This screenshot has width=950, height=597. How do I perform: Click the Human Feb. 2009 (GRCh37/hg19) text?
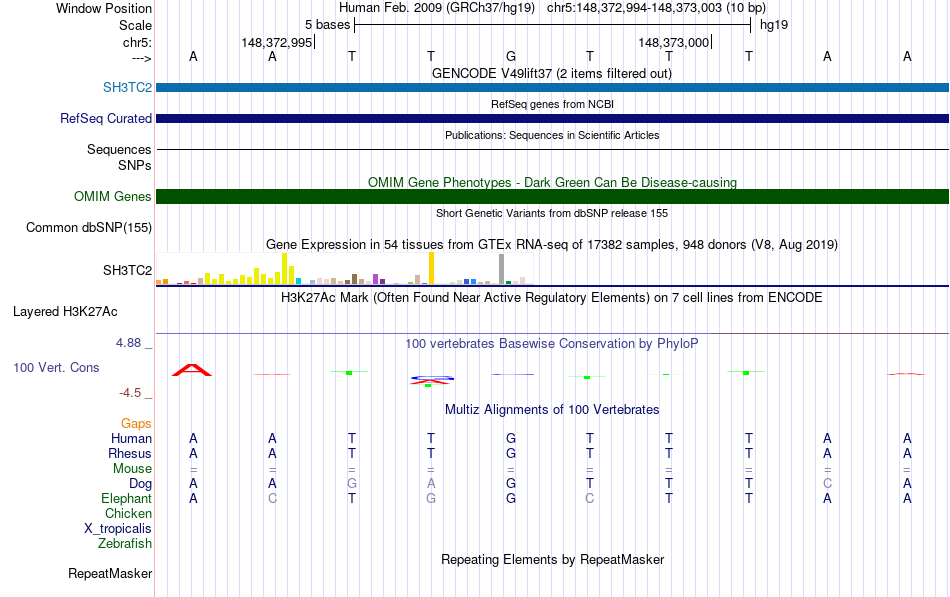[437, 8]
